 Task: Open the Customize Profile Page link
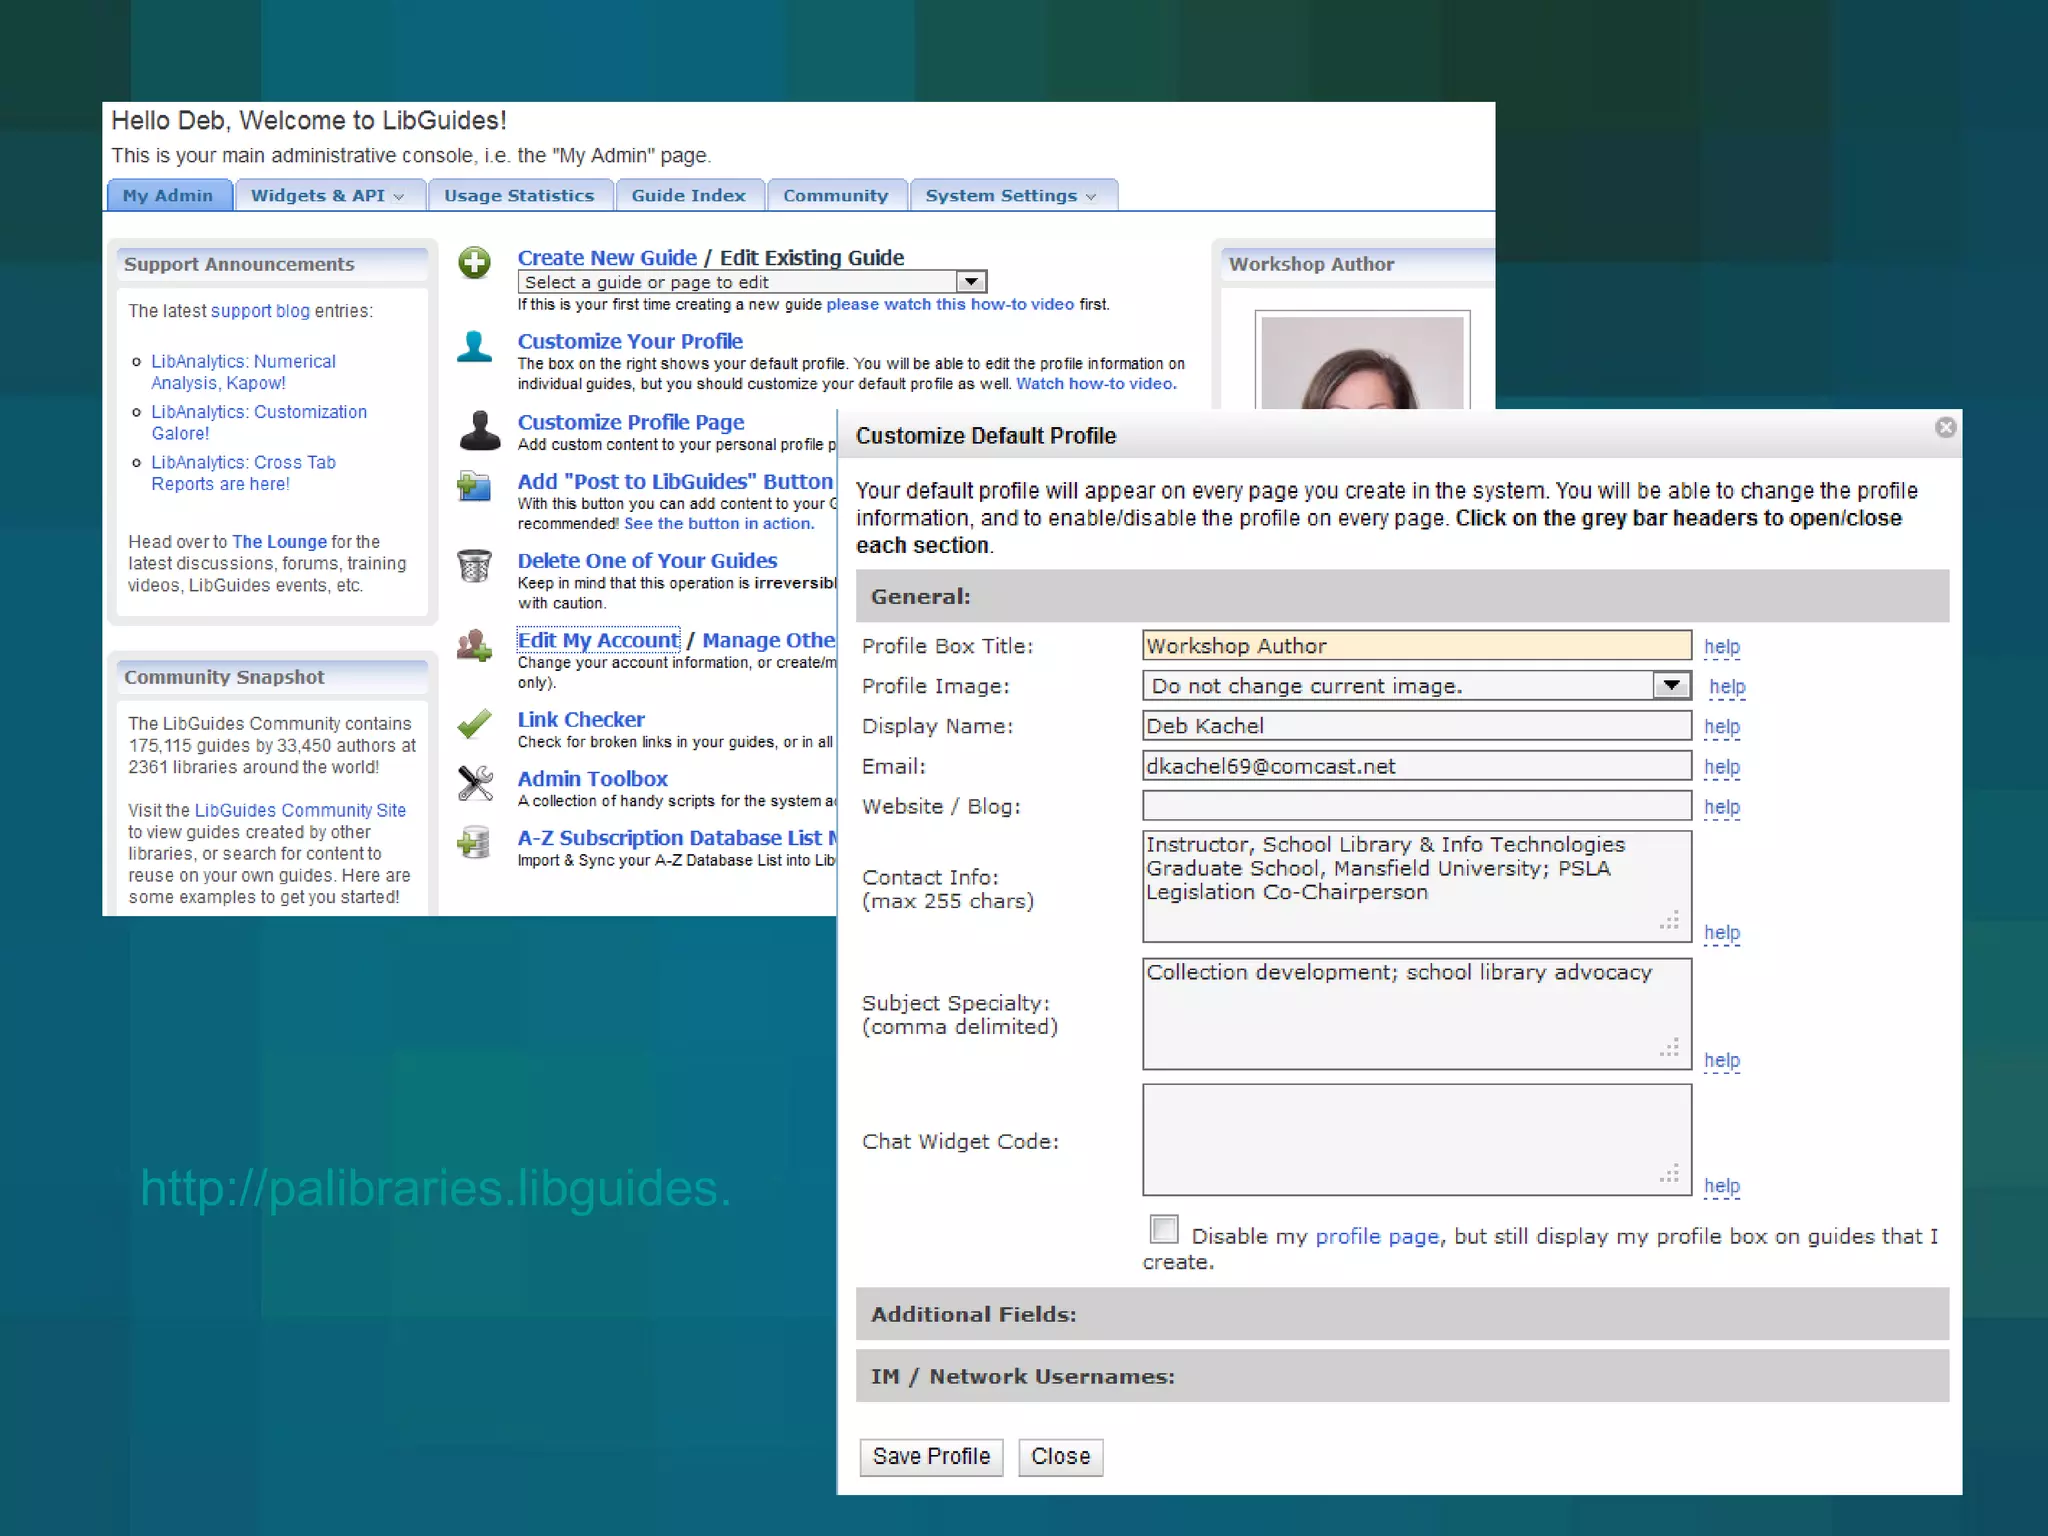coord(631,422)
